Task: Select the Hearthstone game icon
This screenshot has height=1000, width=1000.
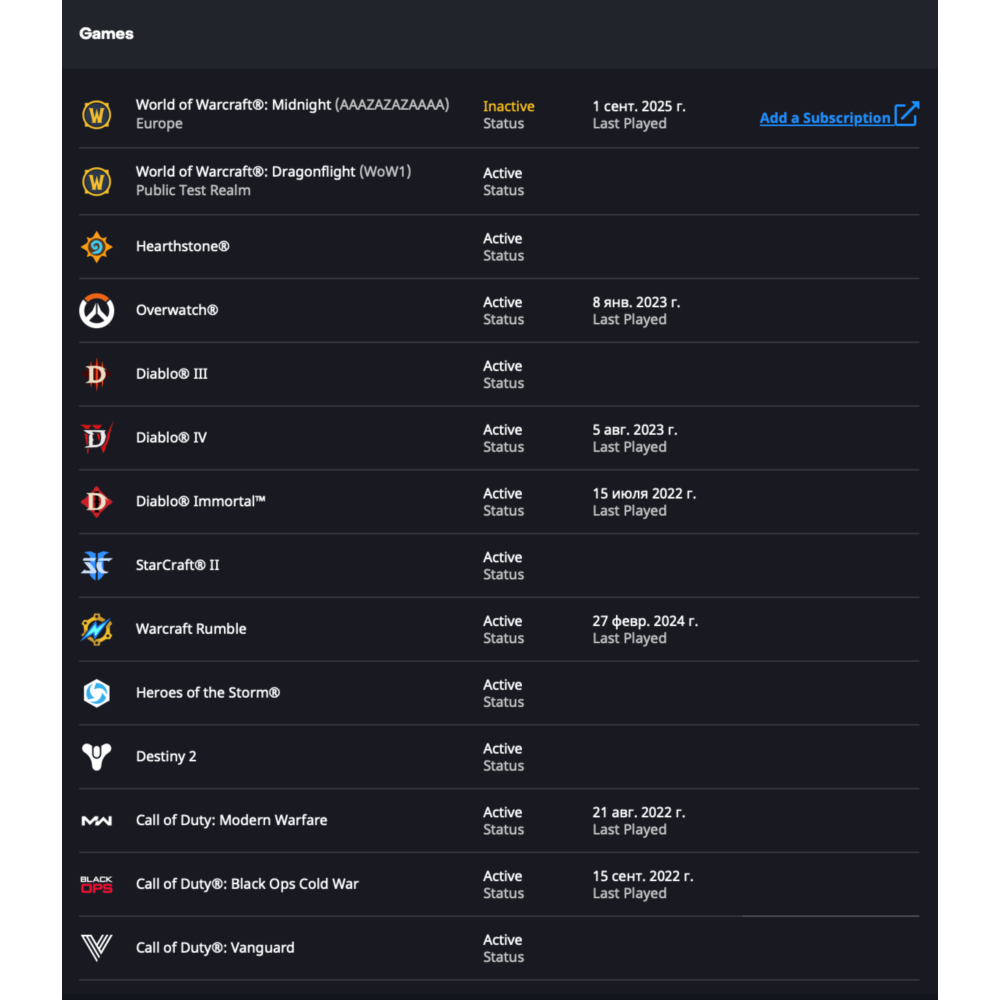Action: (97, 246)
